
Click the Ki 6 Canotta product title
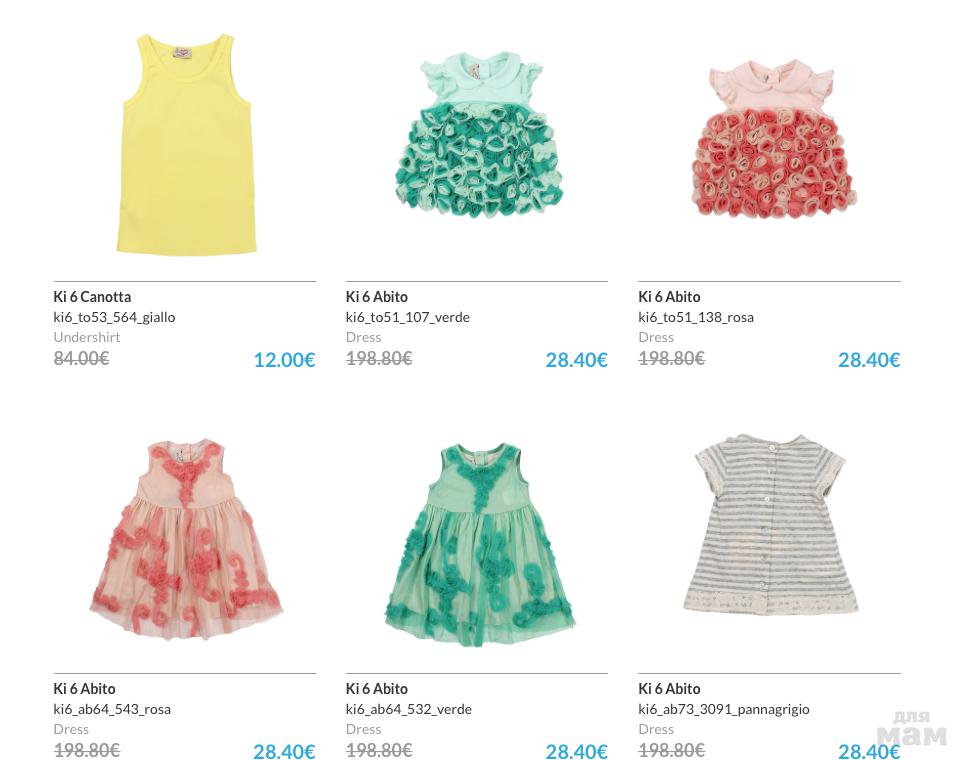pyautogui.click(x=92, y=297)
